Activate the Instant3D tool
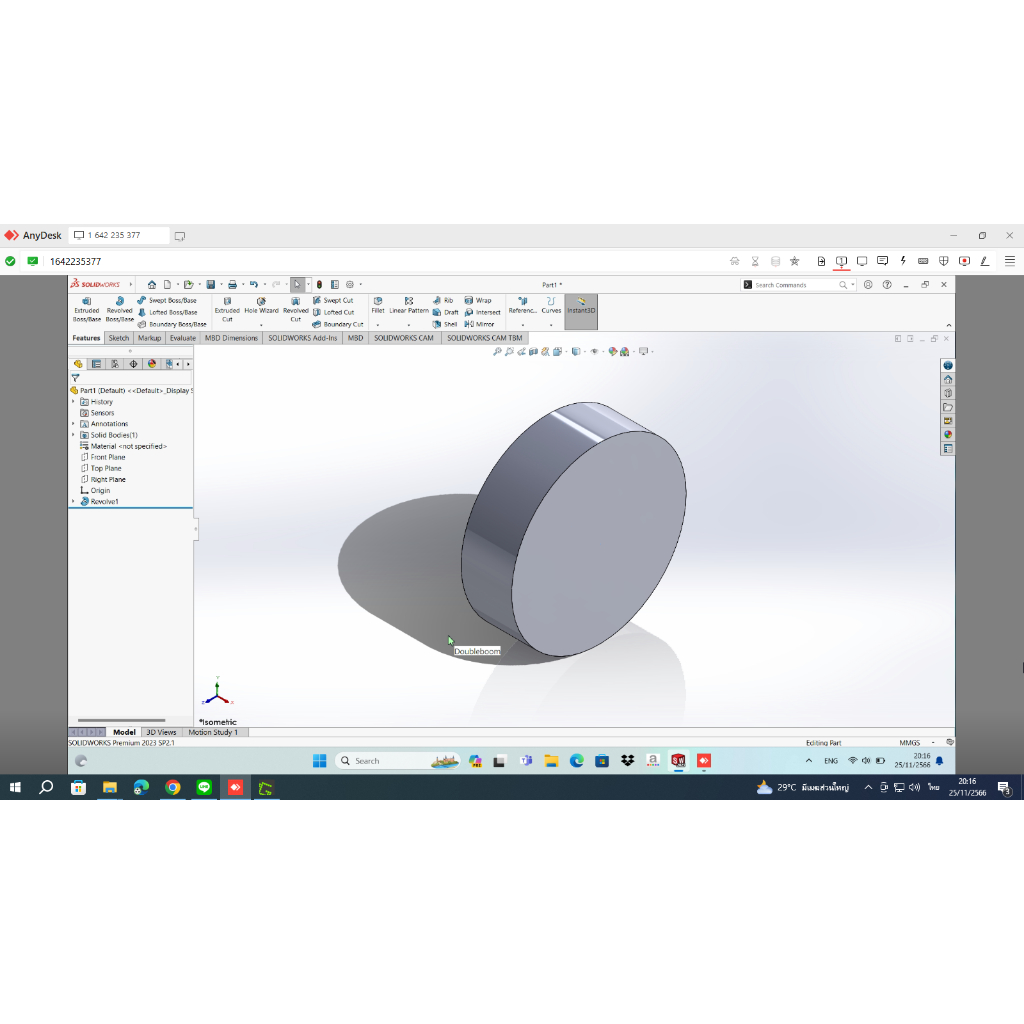This screenshot has height=1024, width=1024. click(x=581, y=310)
